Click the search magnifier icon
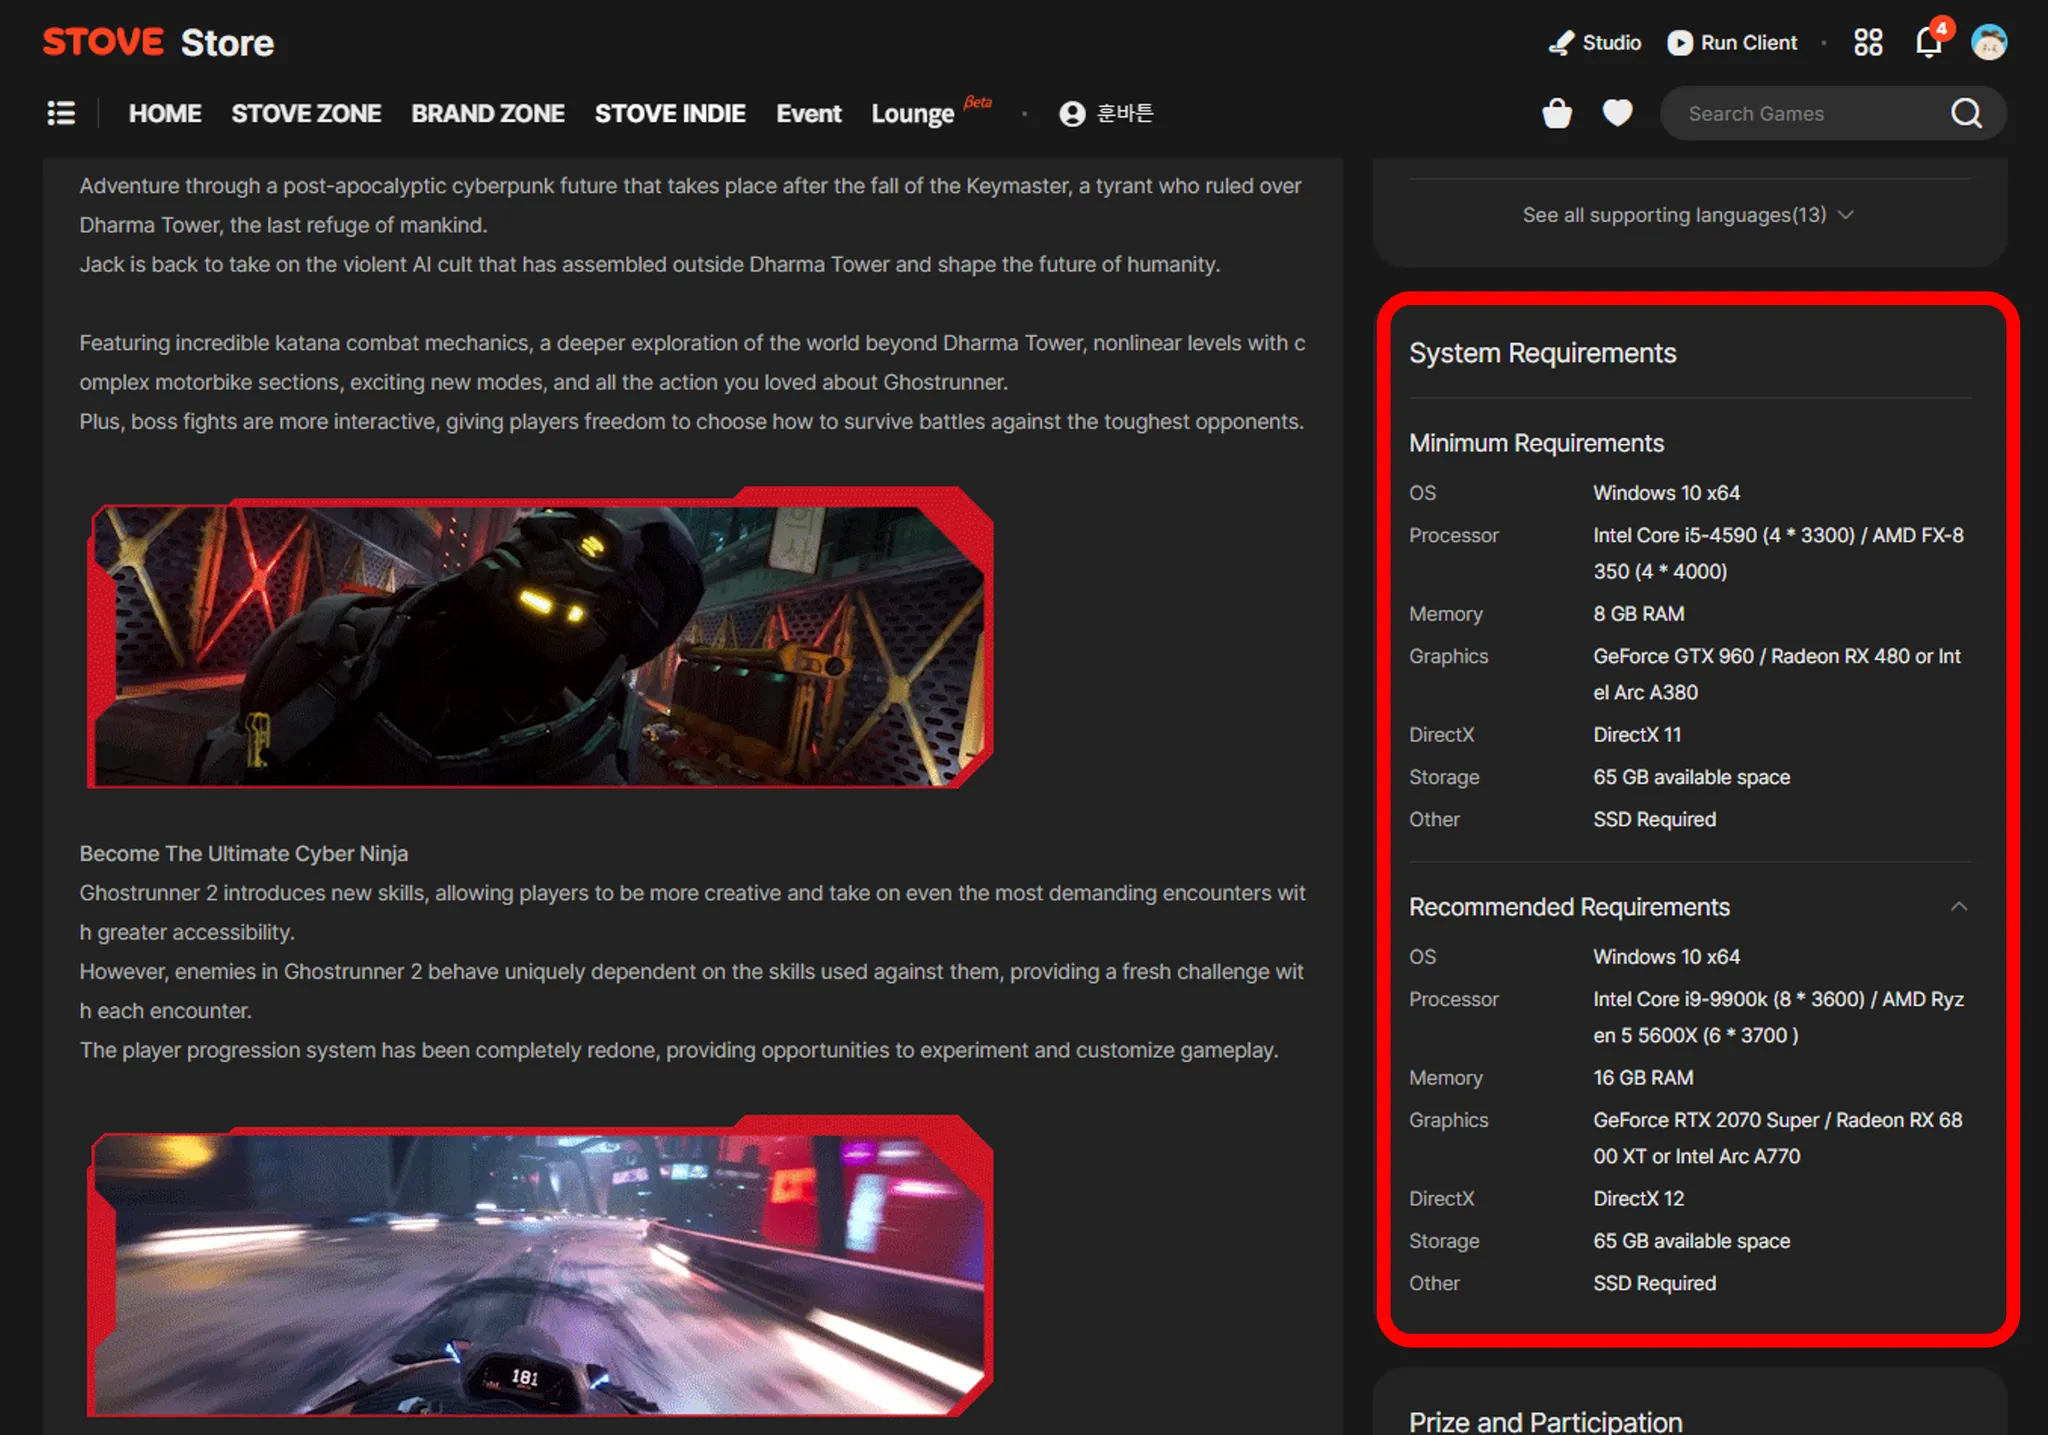Image resolution: width=2048 pixels, height=1435 pixels. point(1966,113)
